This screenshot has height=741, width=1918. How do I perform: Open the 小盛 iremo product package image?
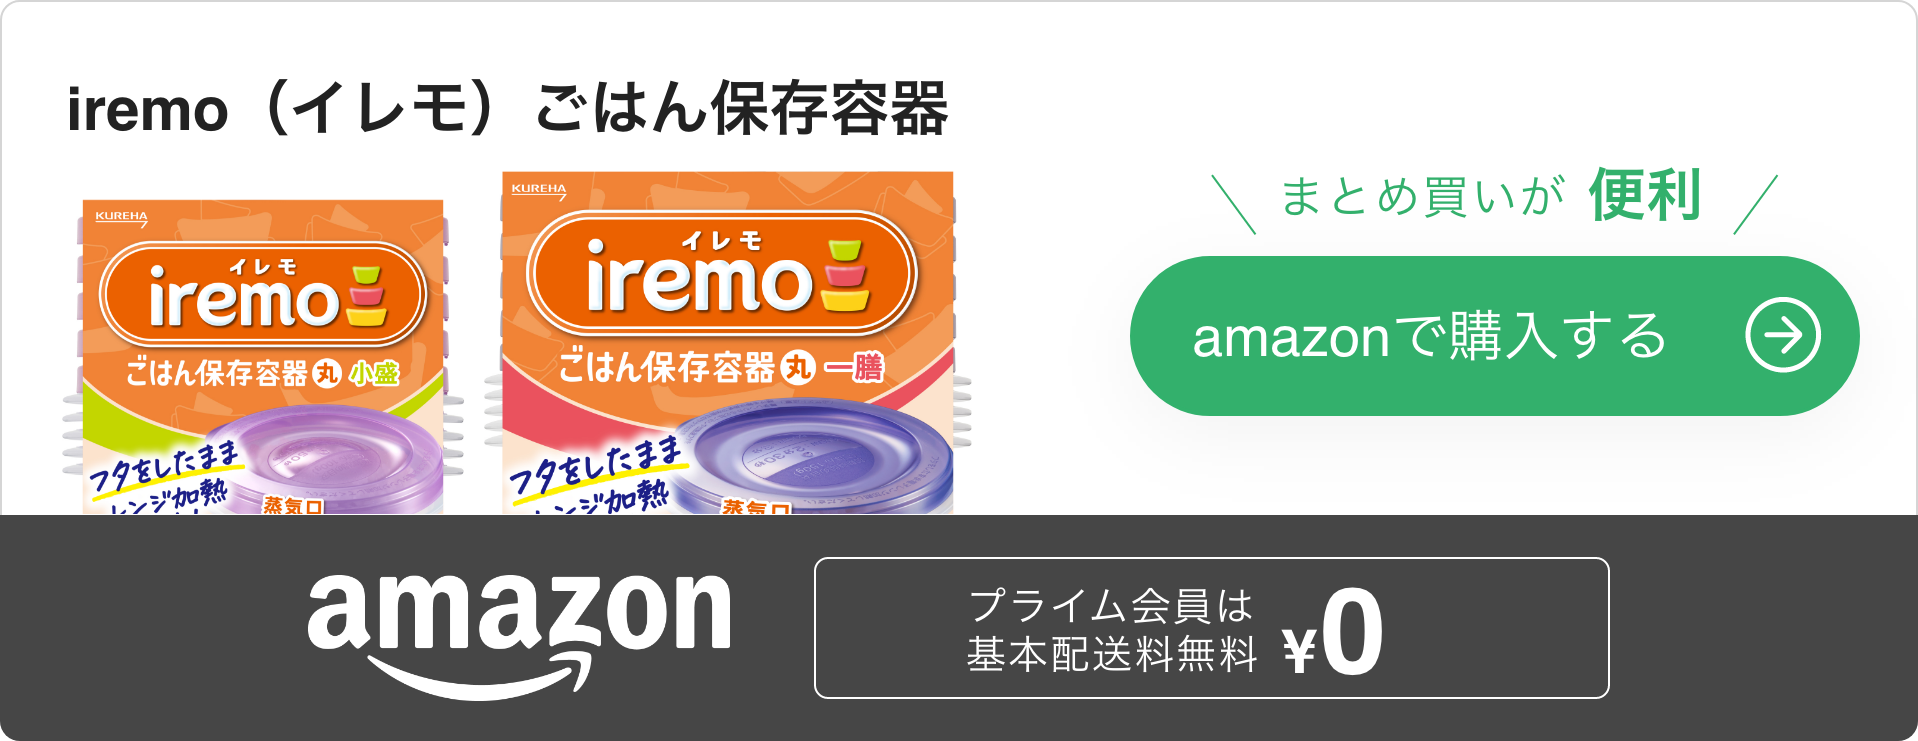tap(263, 357)
